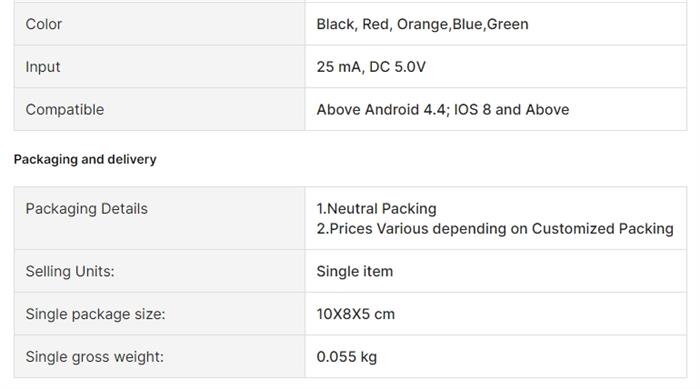Select the 1.Neutral Packing line
The image size is (700, 389).
click(376, 209)
